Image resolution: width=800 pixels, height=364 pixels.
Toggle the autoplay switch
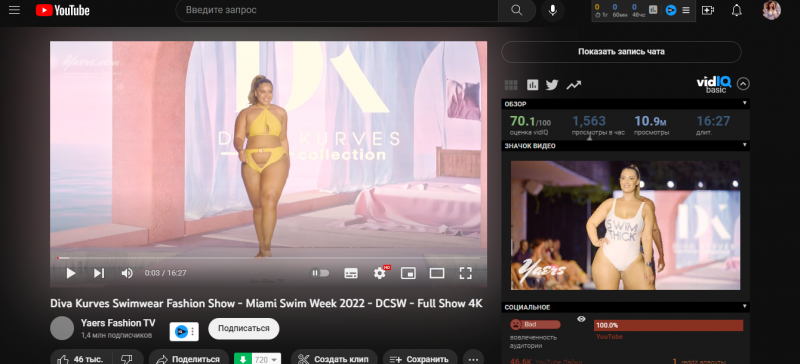pyautogui.click(x=320, y=273)
